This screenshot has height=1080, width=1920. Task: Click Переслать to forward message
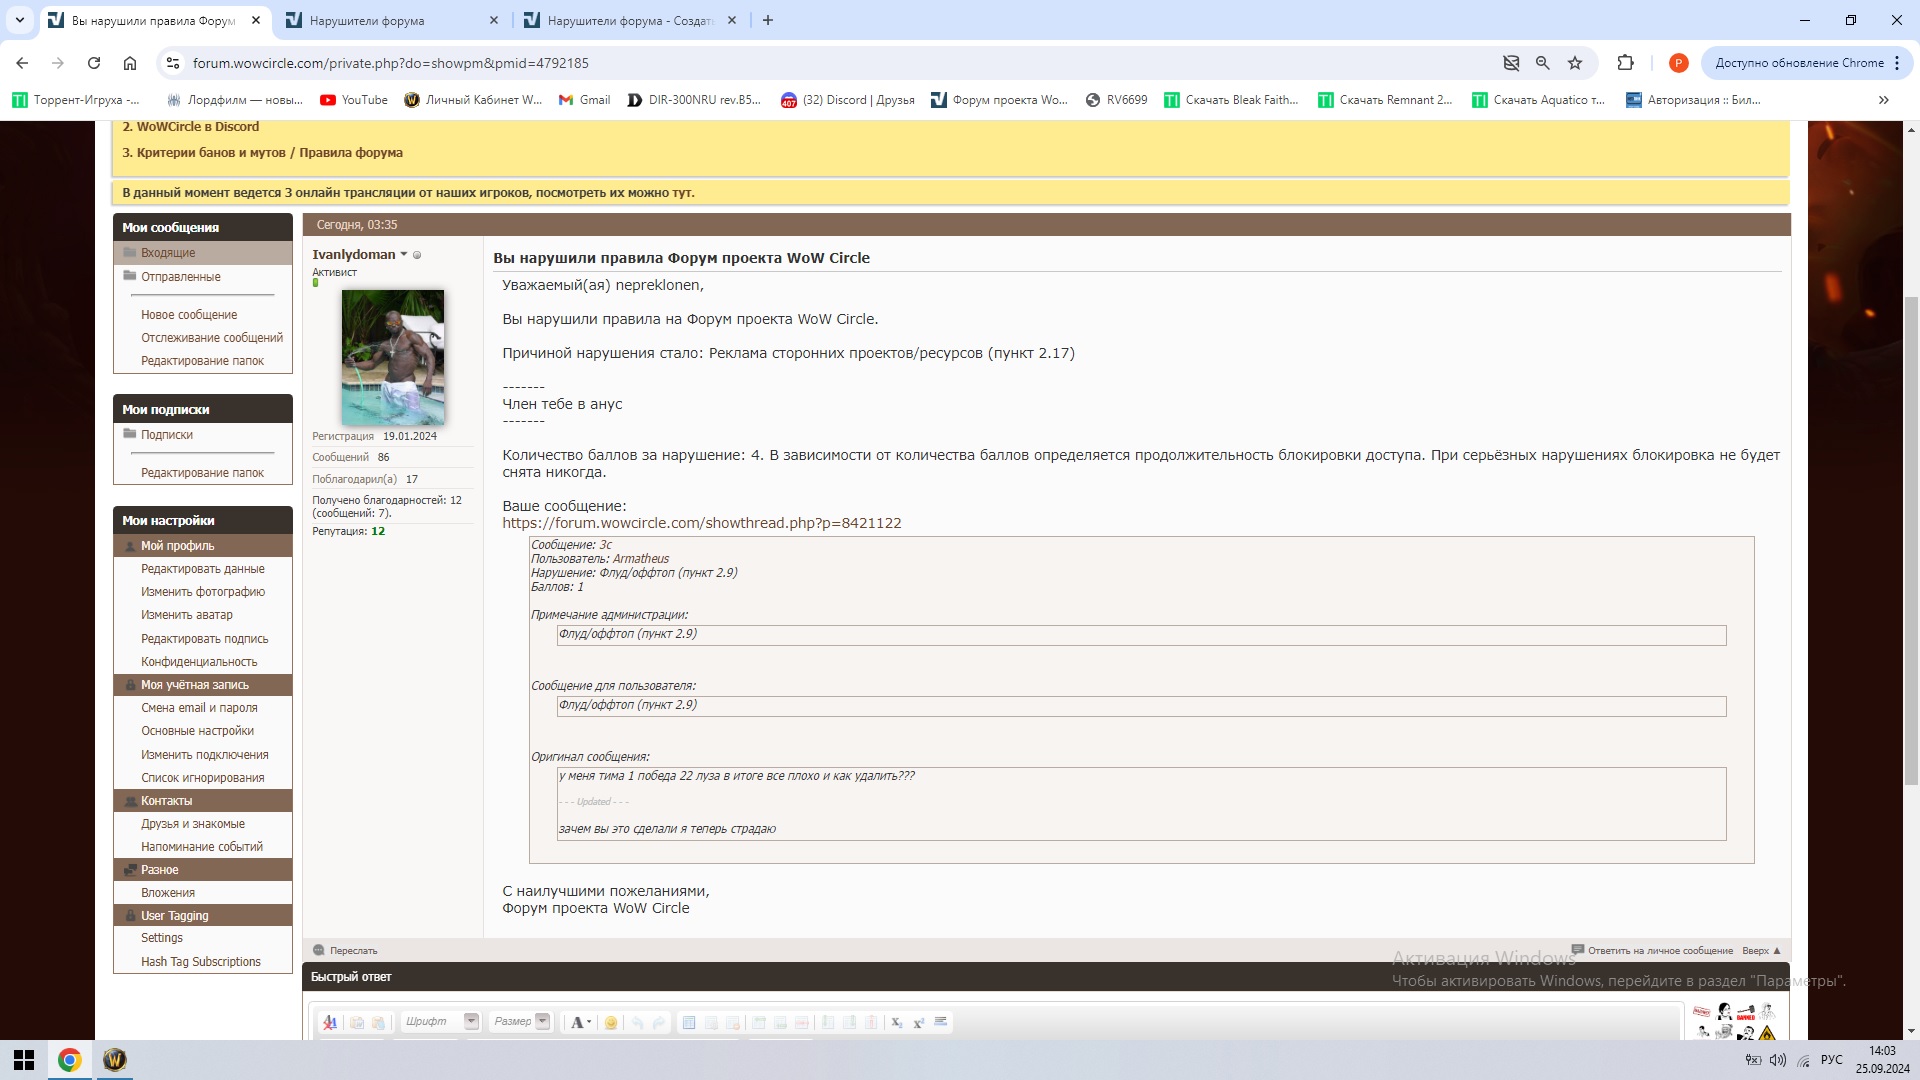(x=353, y=951)
